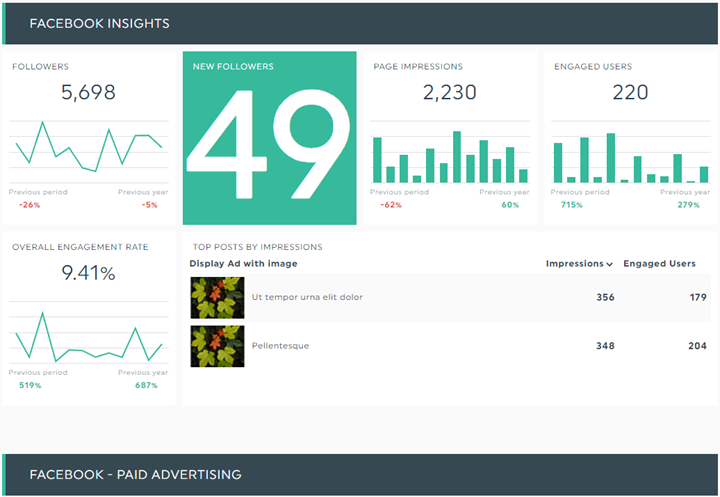Open the New Followers 49 widget

(270, 138)
